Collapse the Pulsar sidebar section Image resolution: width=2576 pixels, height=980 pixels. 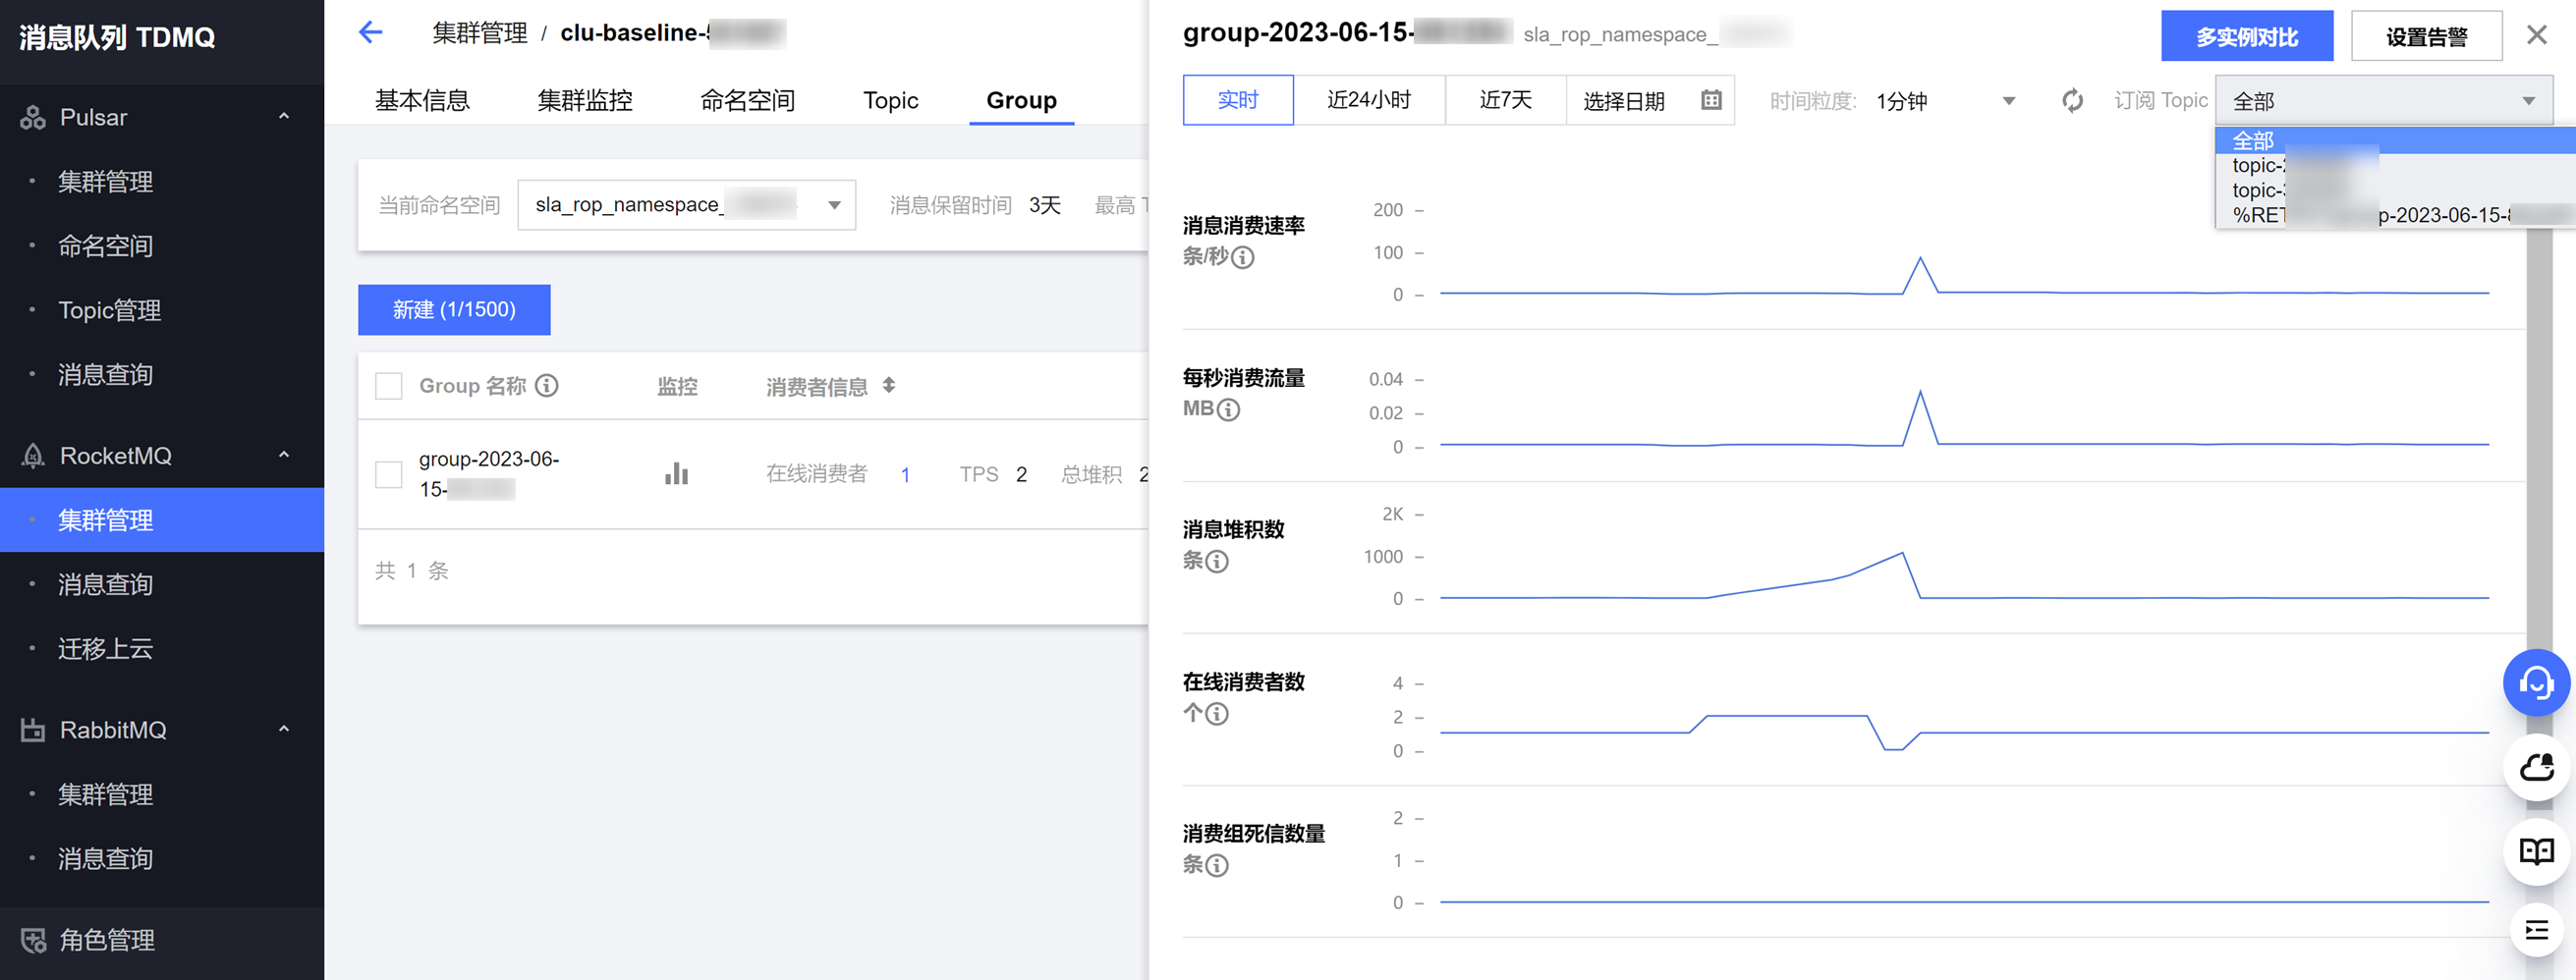[284, 117]
